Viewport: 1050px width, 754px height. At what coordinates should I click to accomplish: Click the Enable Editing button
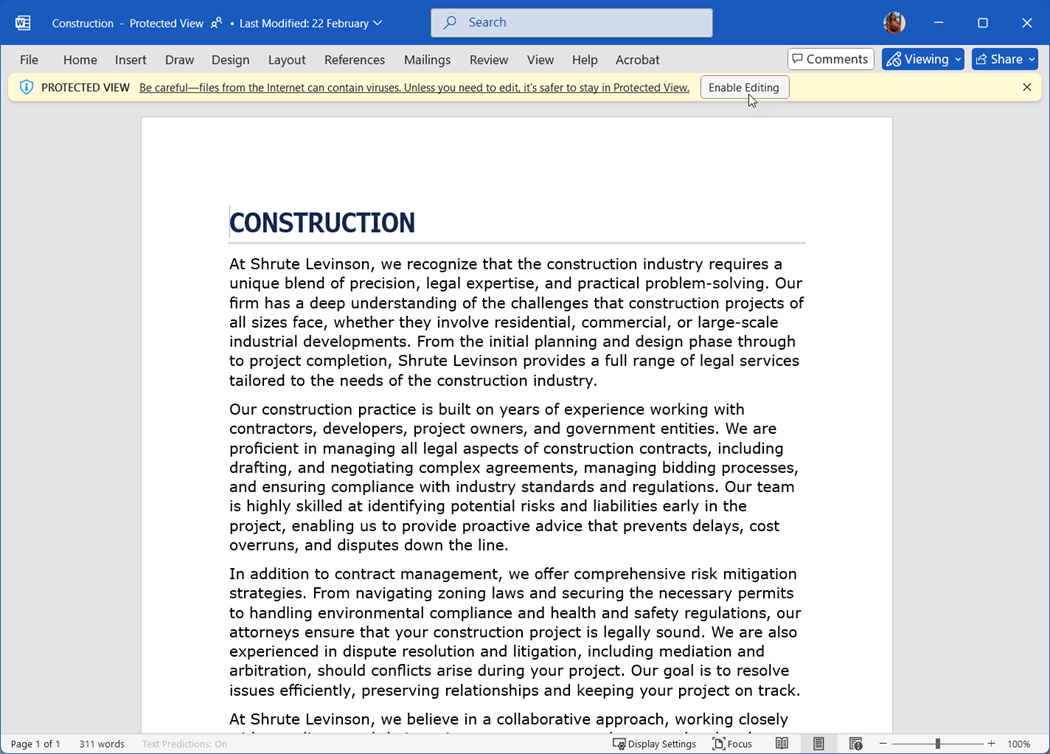744,88
